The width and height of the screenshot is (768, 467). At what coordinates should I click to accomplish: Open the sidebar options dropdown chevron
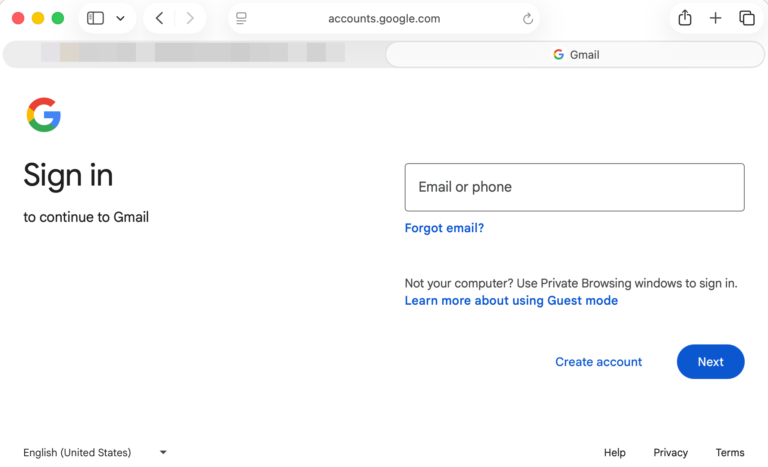pyautogui.click(x=121, y=18)
